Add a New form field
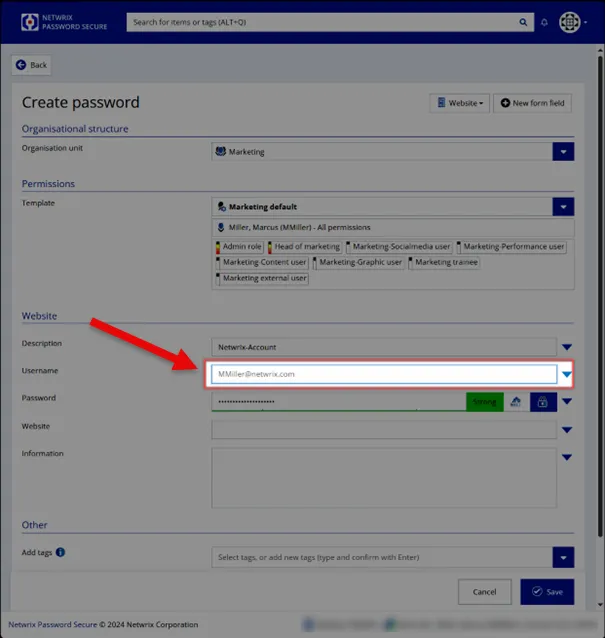The height and width of the screenshot is (638, 605). tap(532, 103)
